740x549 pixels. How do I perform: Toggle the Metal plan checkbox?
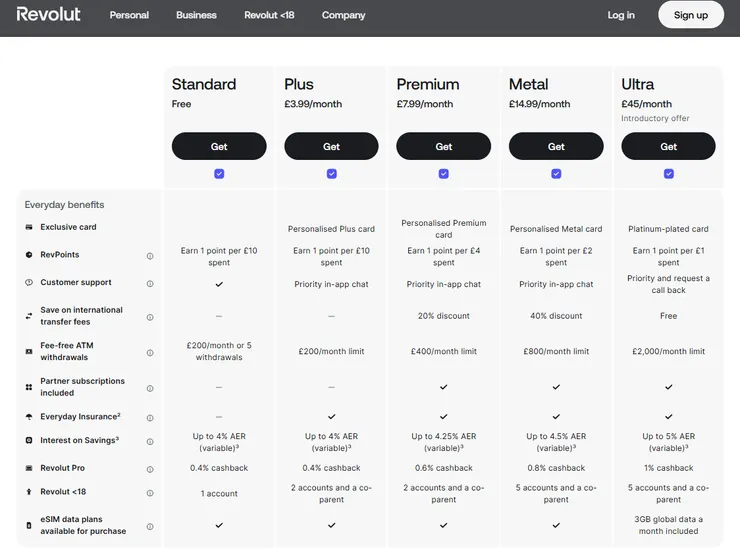click(556, 174)
